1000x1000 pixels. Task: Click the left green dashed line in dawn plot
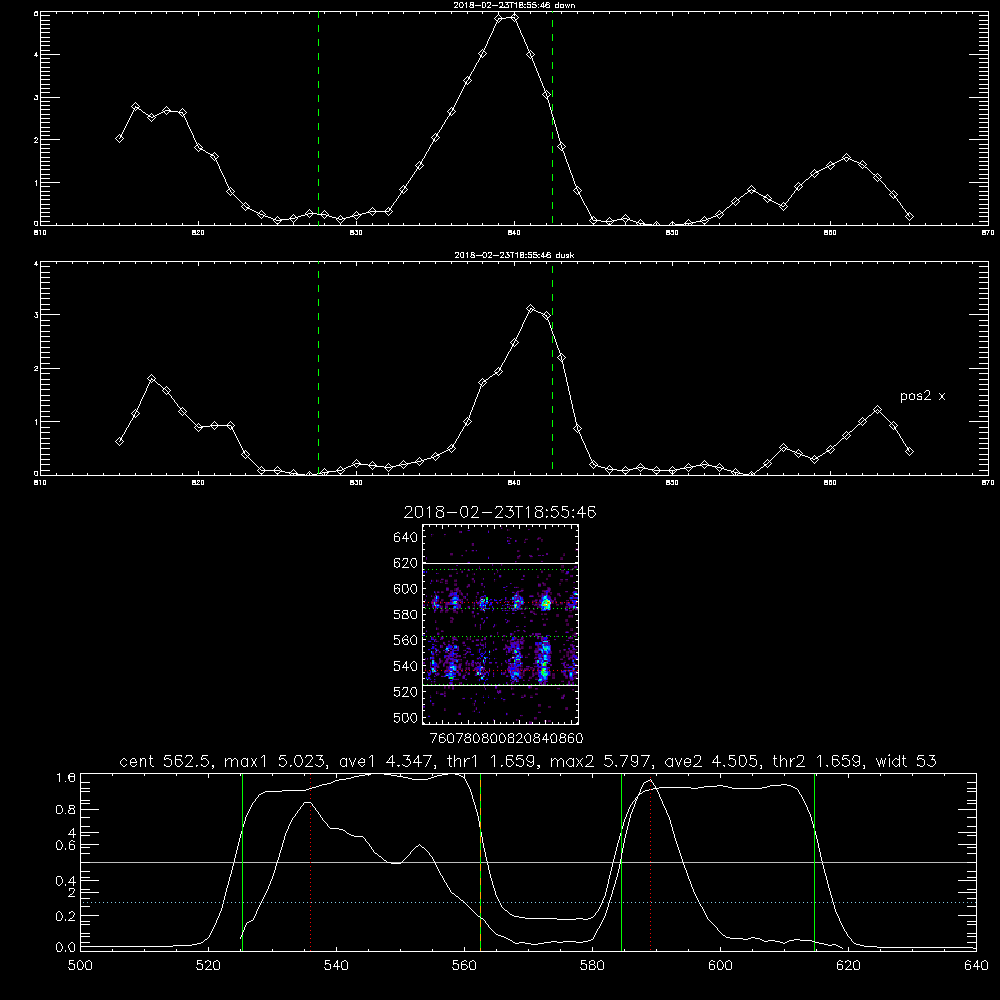pyautogui.click(x=318, y=118)
